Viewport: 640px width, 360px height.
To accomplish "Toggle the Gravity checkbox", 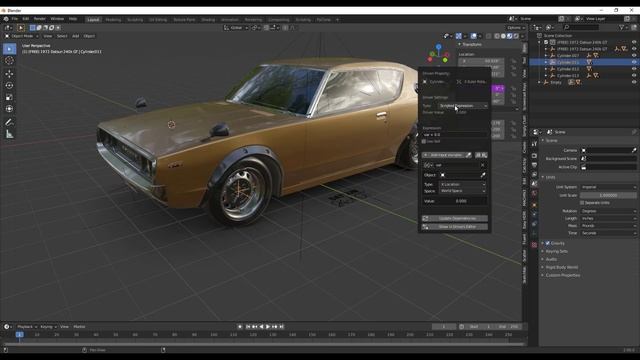I will (548, 243).
